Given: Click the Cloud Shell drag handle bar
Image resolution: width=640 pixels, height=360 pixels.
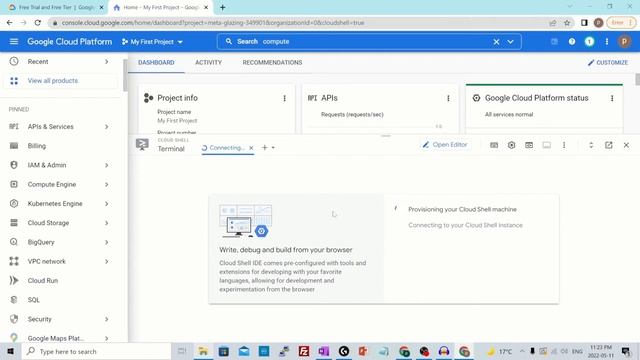Looking at the screenshot, I should 386,136.
